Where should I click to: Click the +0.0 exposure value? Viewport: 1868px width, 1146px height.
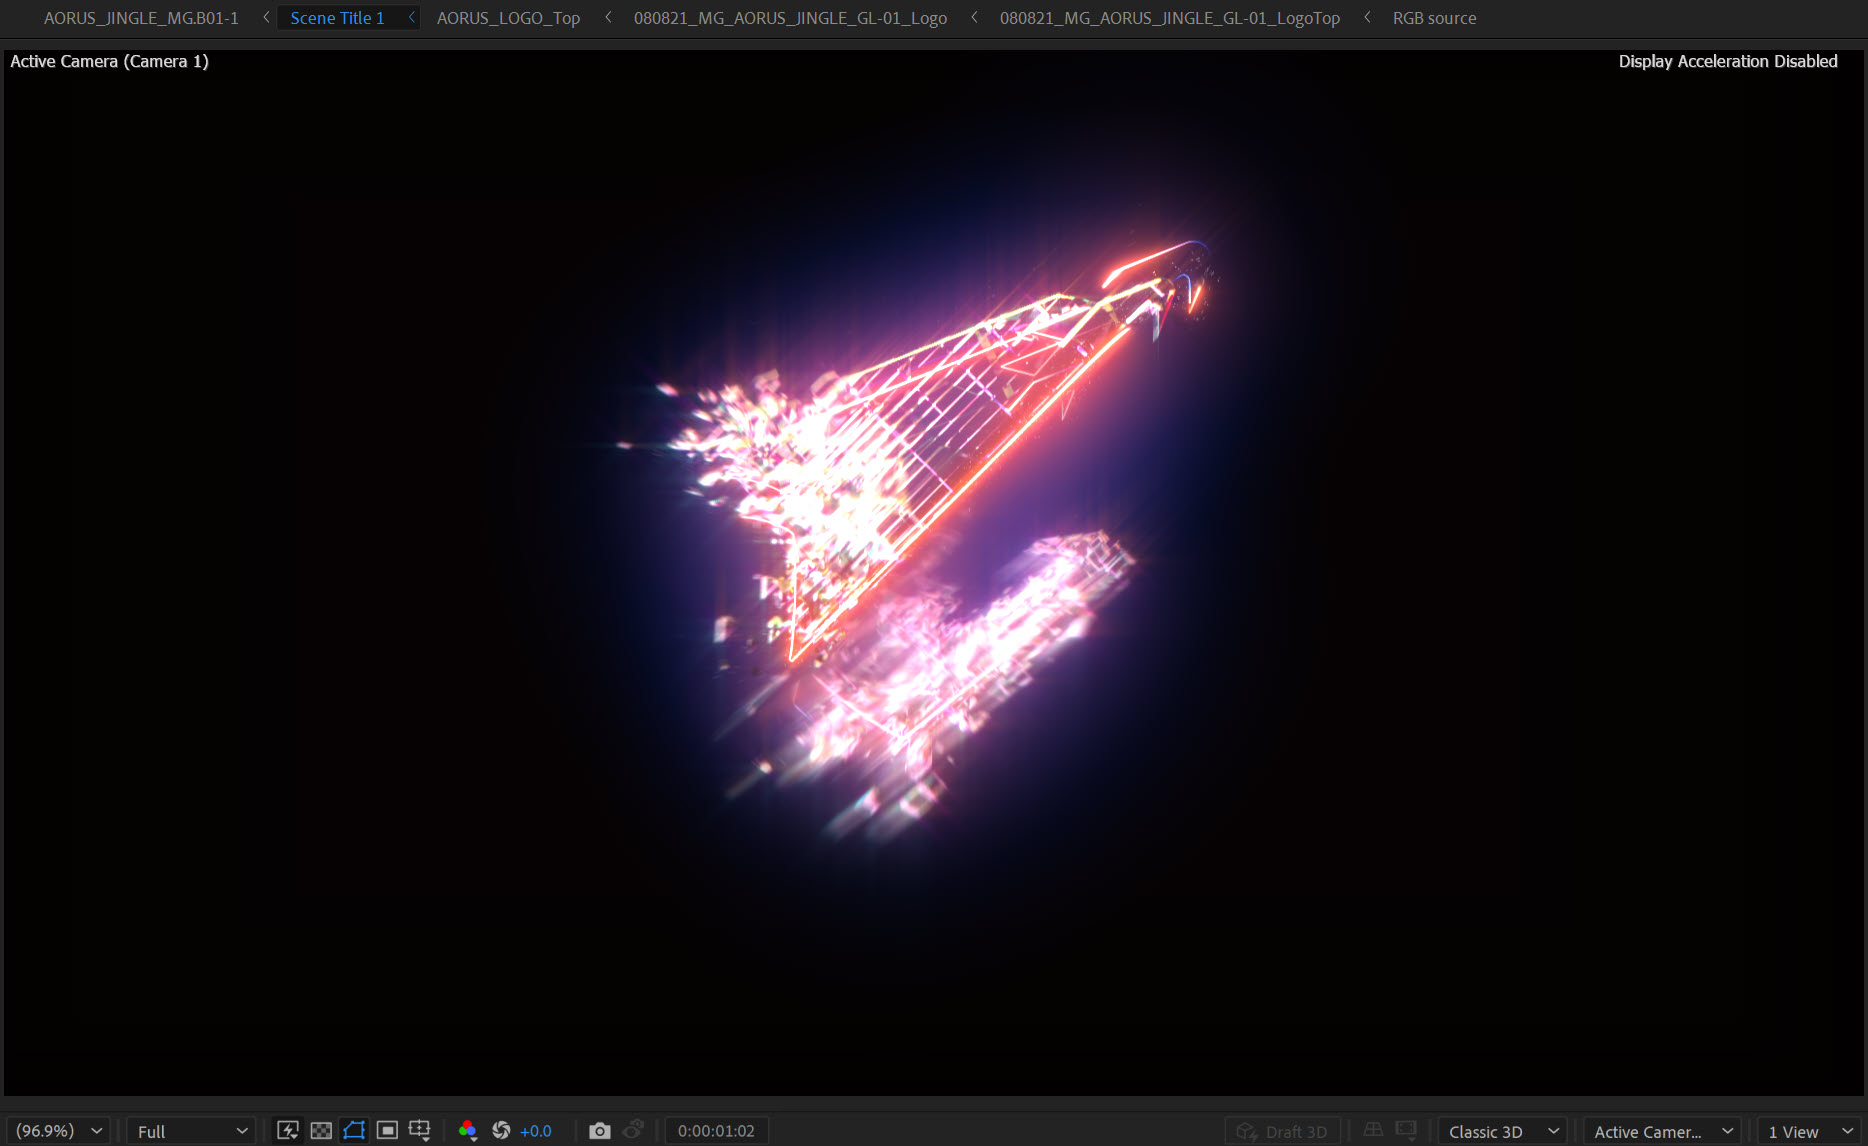(536, 1131)
